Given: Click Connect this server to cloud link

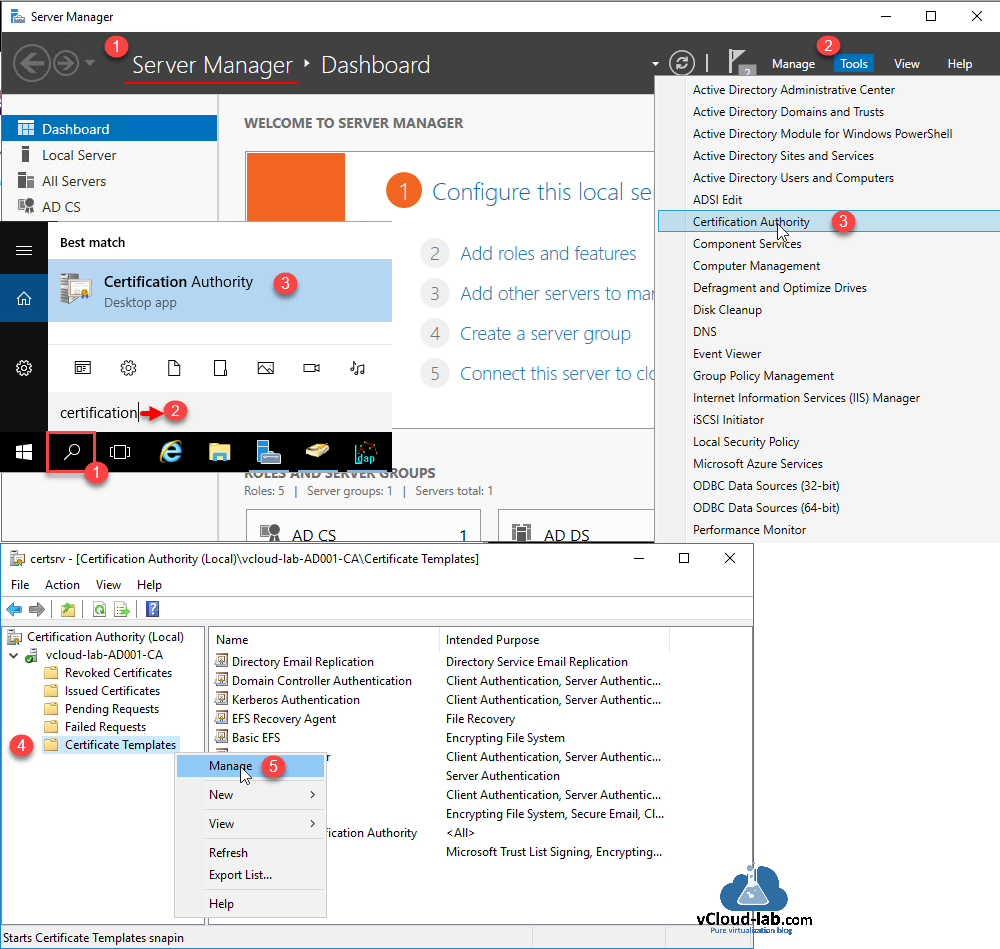Looking at the screenshot, I should (557, 374).
